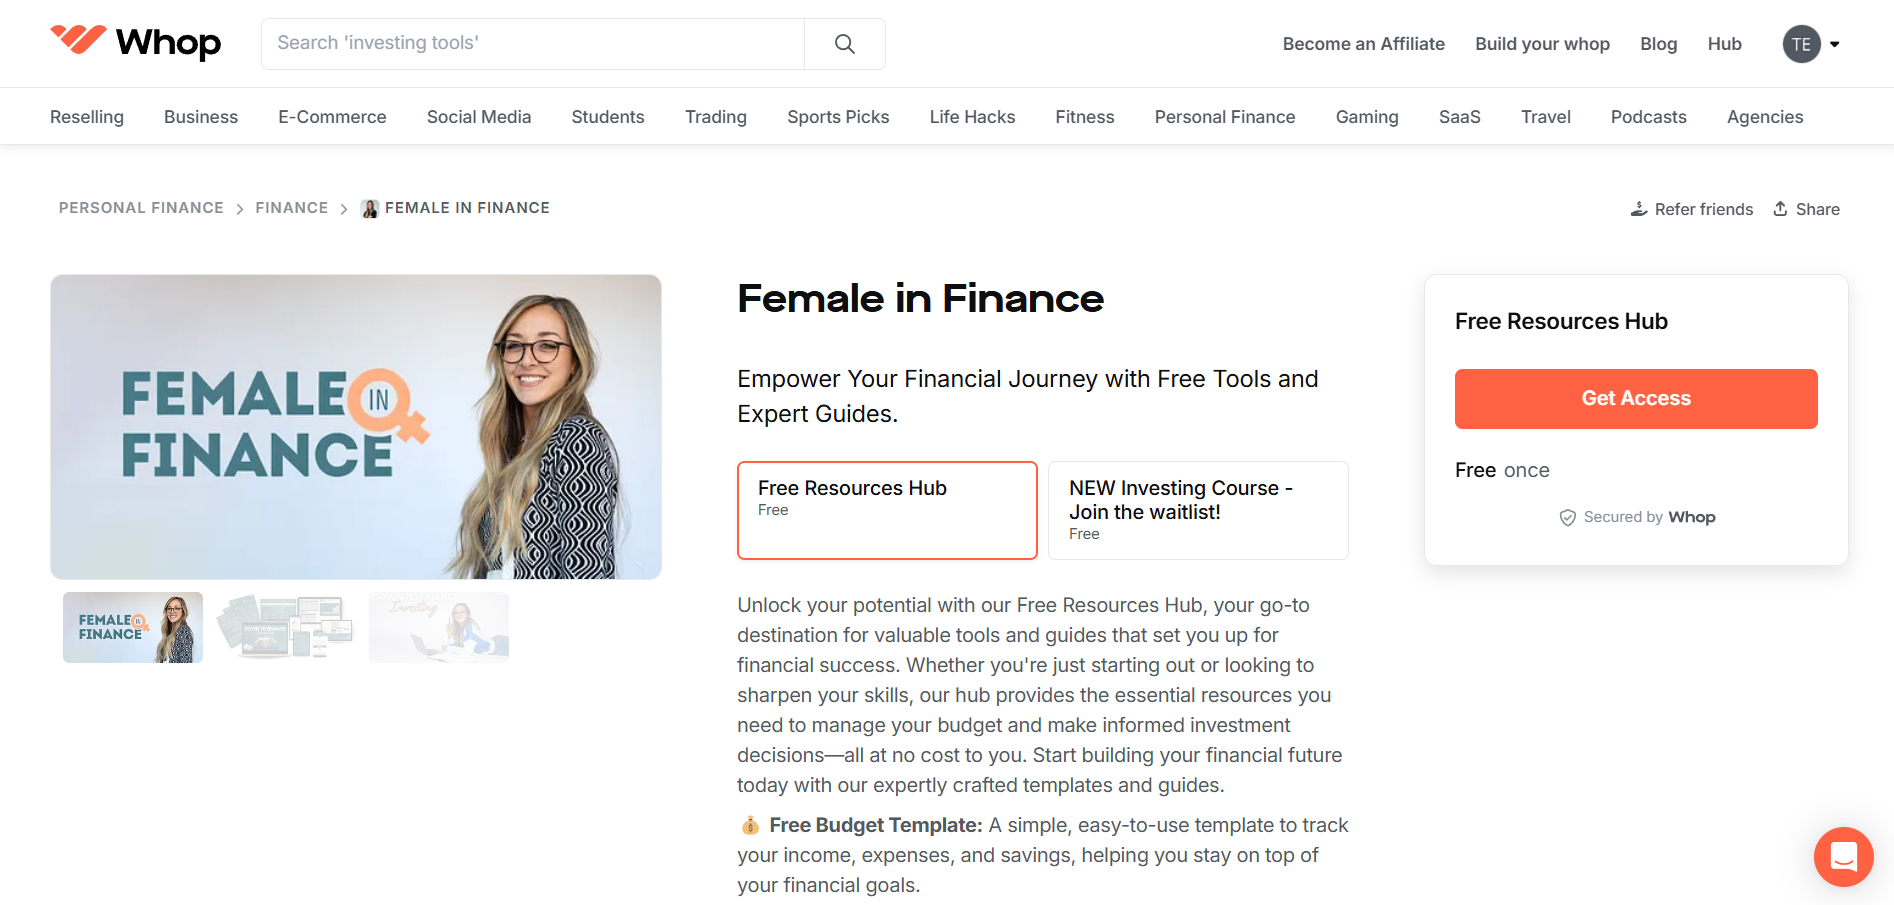This screenshot has height=905, width=1894.
Task: Click the Whop logo icon
Action: pyautogui.click(x=80, y=41)
